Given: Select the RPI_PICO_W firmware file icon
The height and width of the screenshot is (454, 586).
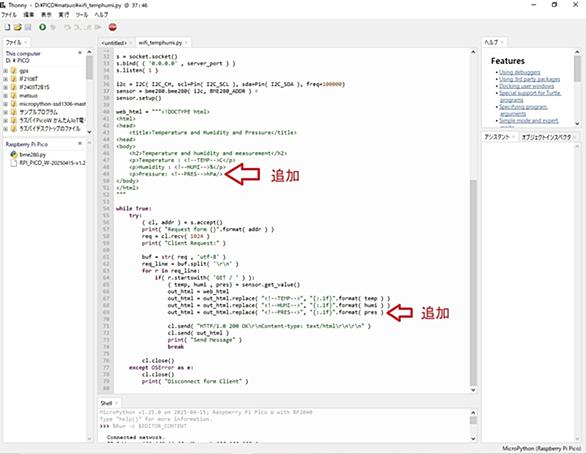Looking at the screenshot, I should (14, 163).
